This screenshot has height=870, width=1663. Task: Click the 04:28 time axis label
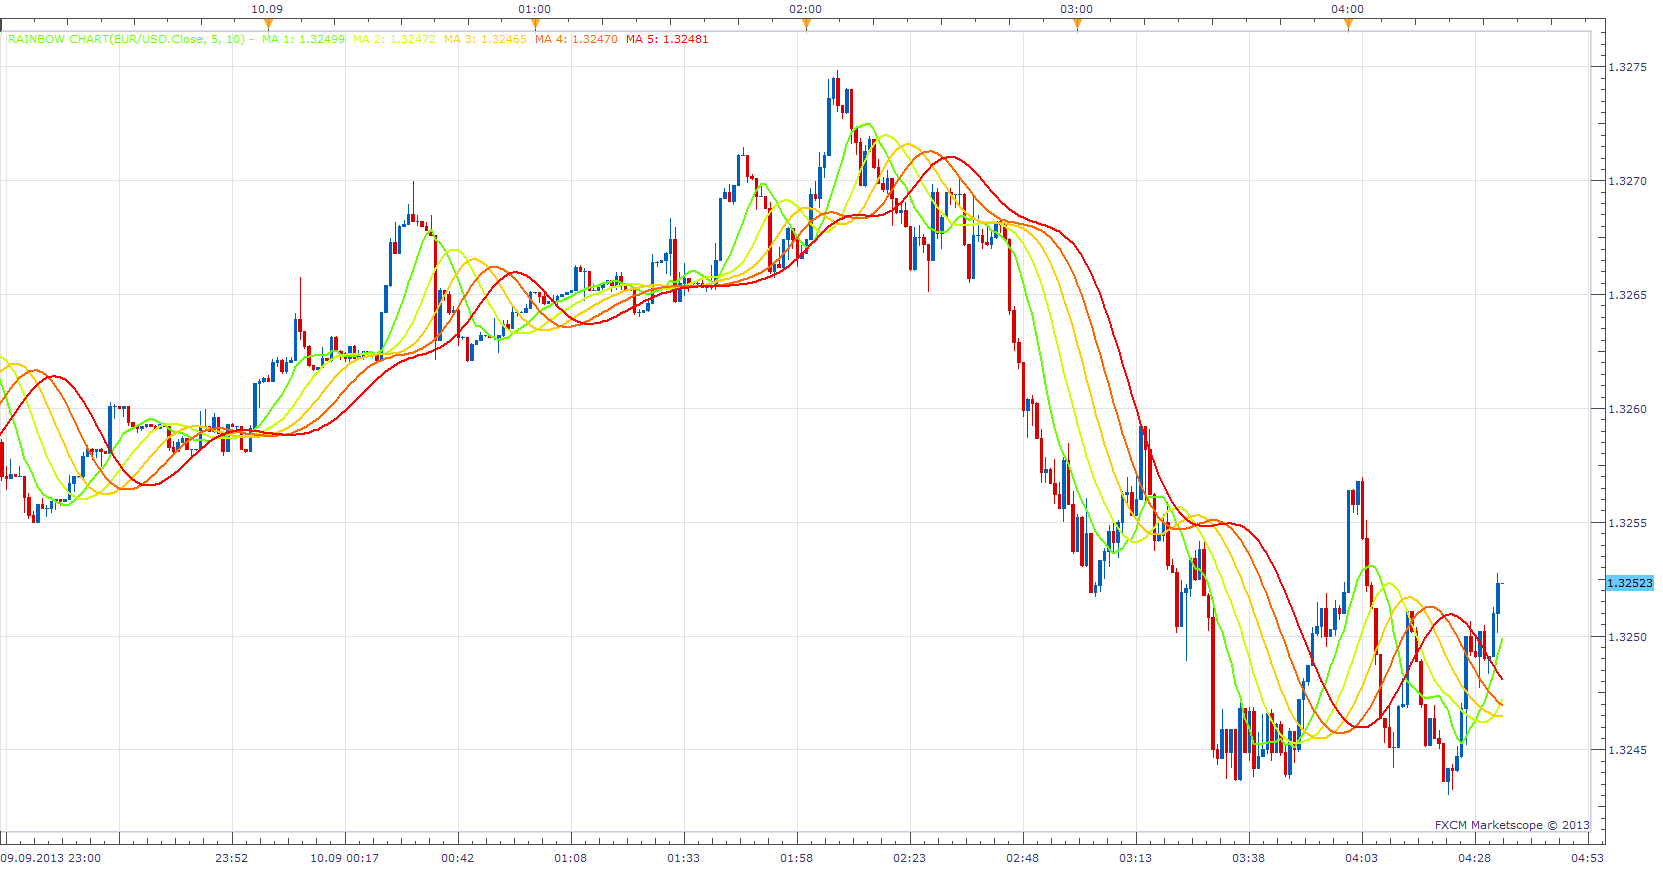point(1475,858)
